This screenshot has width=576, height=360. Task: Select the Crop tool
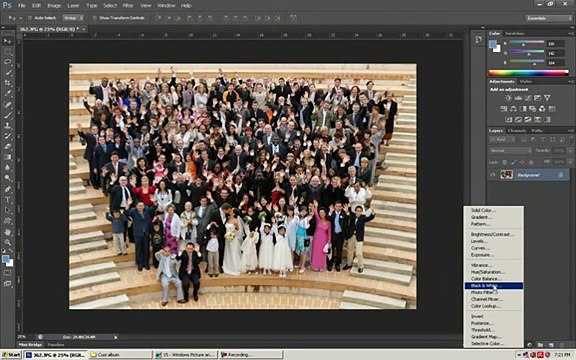[7, 83]
